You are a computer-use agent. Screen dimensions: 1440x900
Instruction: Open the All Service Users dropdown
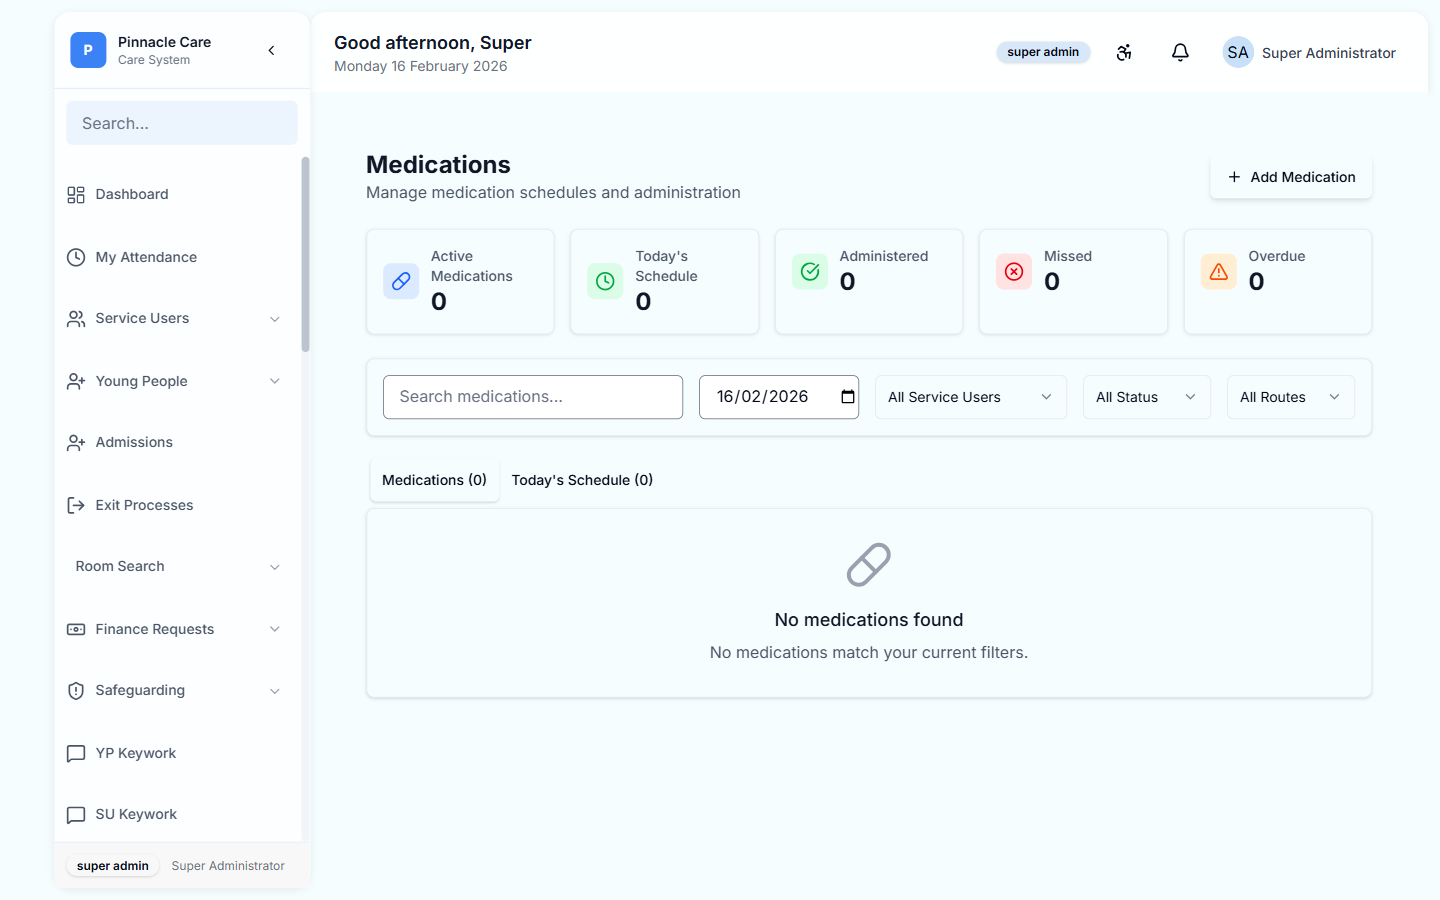[969, 397]
